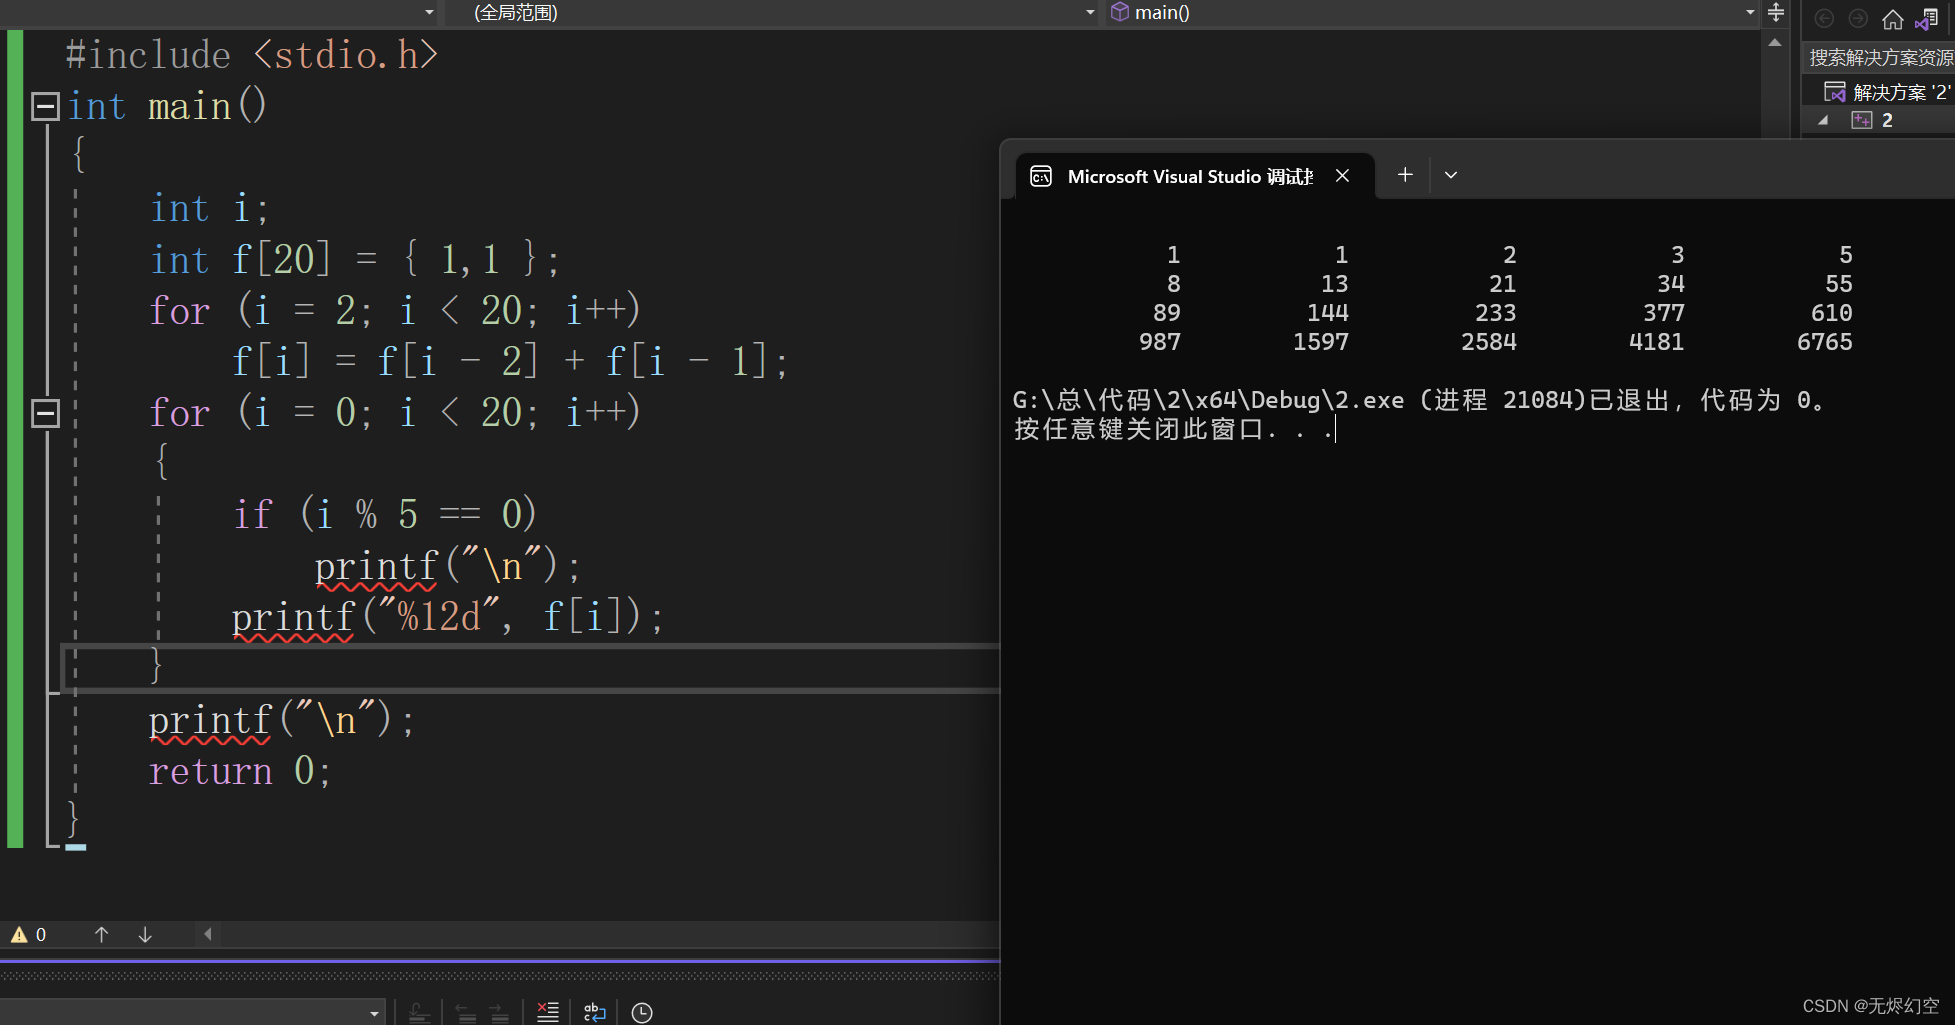1955x1025 pixels.
Task: Select project '2' tree item
Action: pyautogui.click(x=1886, y=120)
